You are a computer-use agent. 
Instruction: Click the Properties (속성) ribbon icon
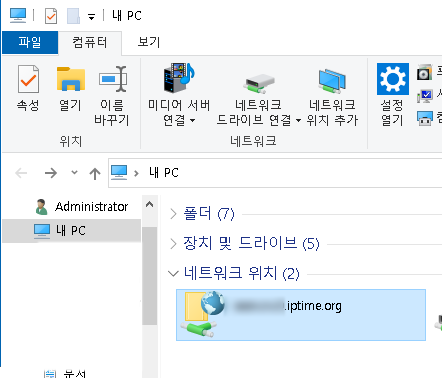tap(28, 79)
